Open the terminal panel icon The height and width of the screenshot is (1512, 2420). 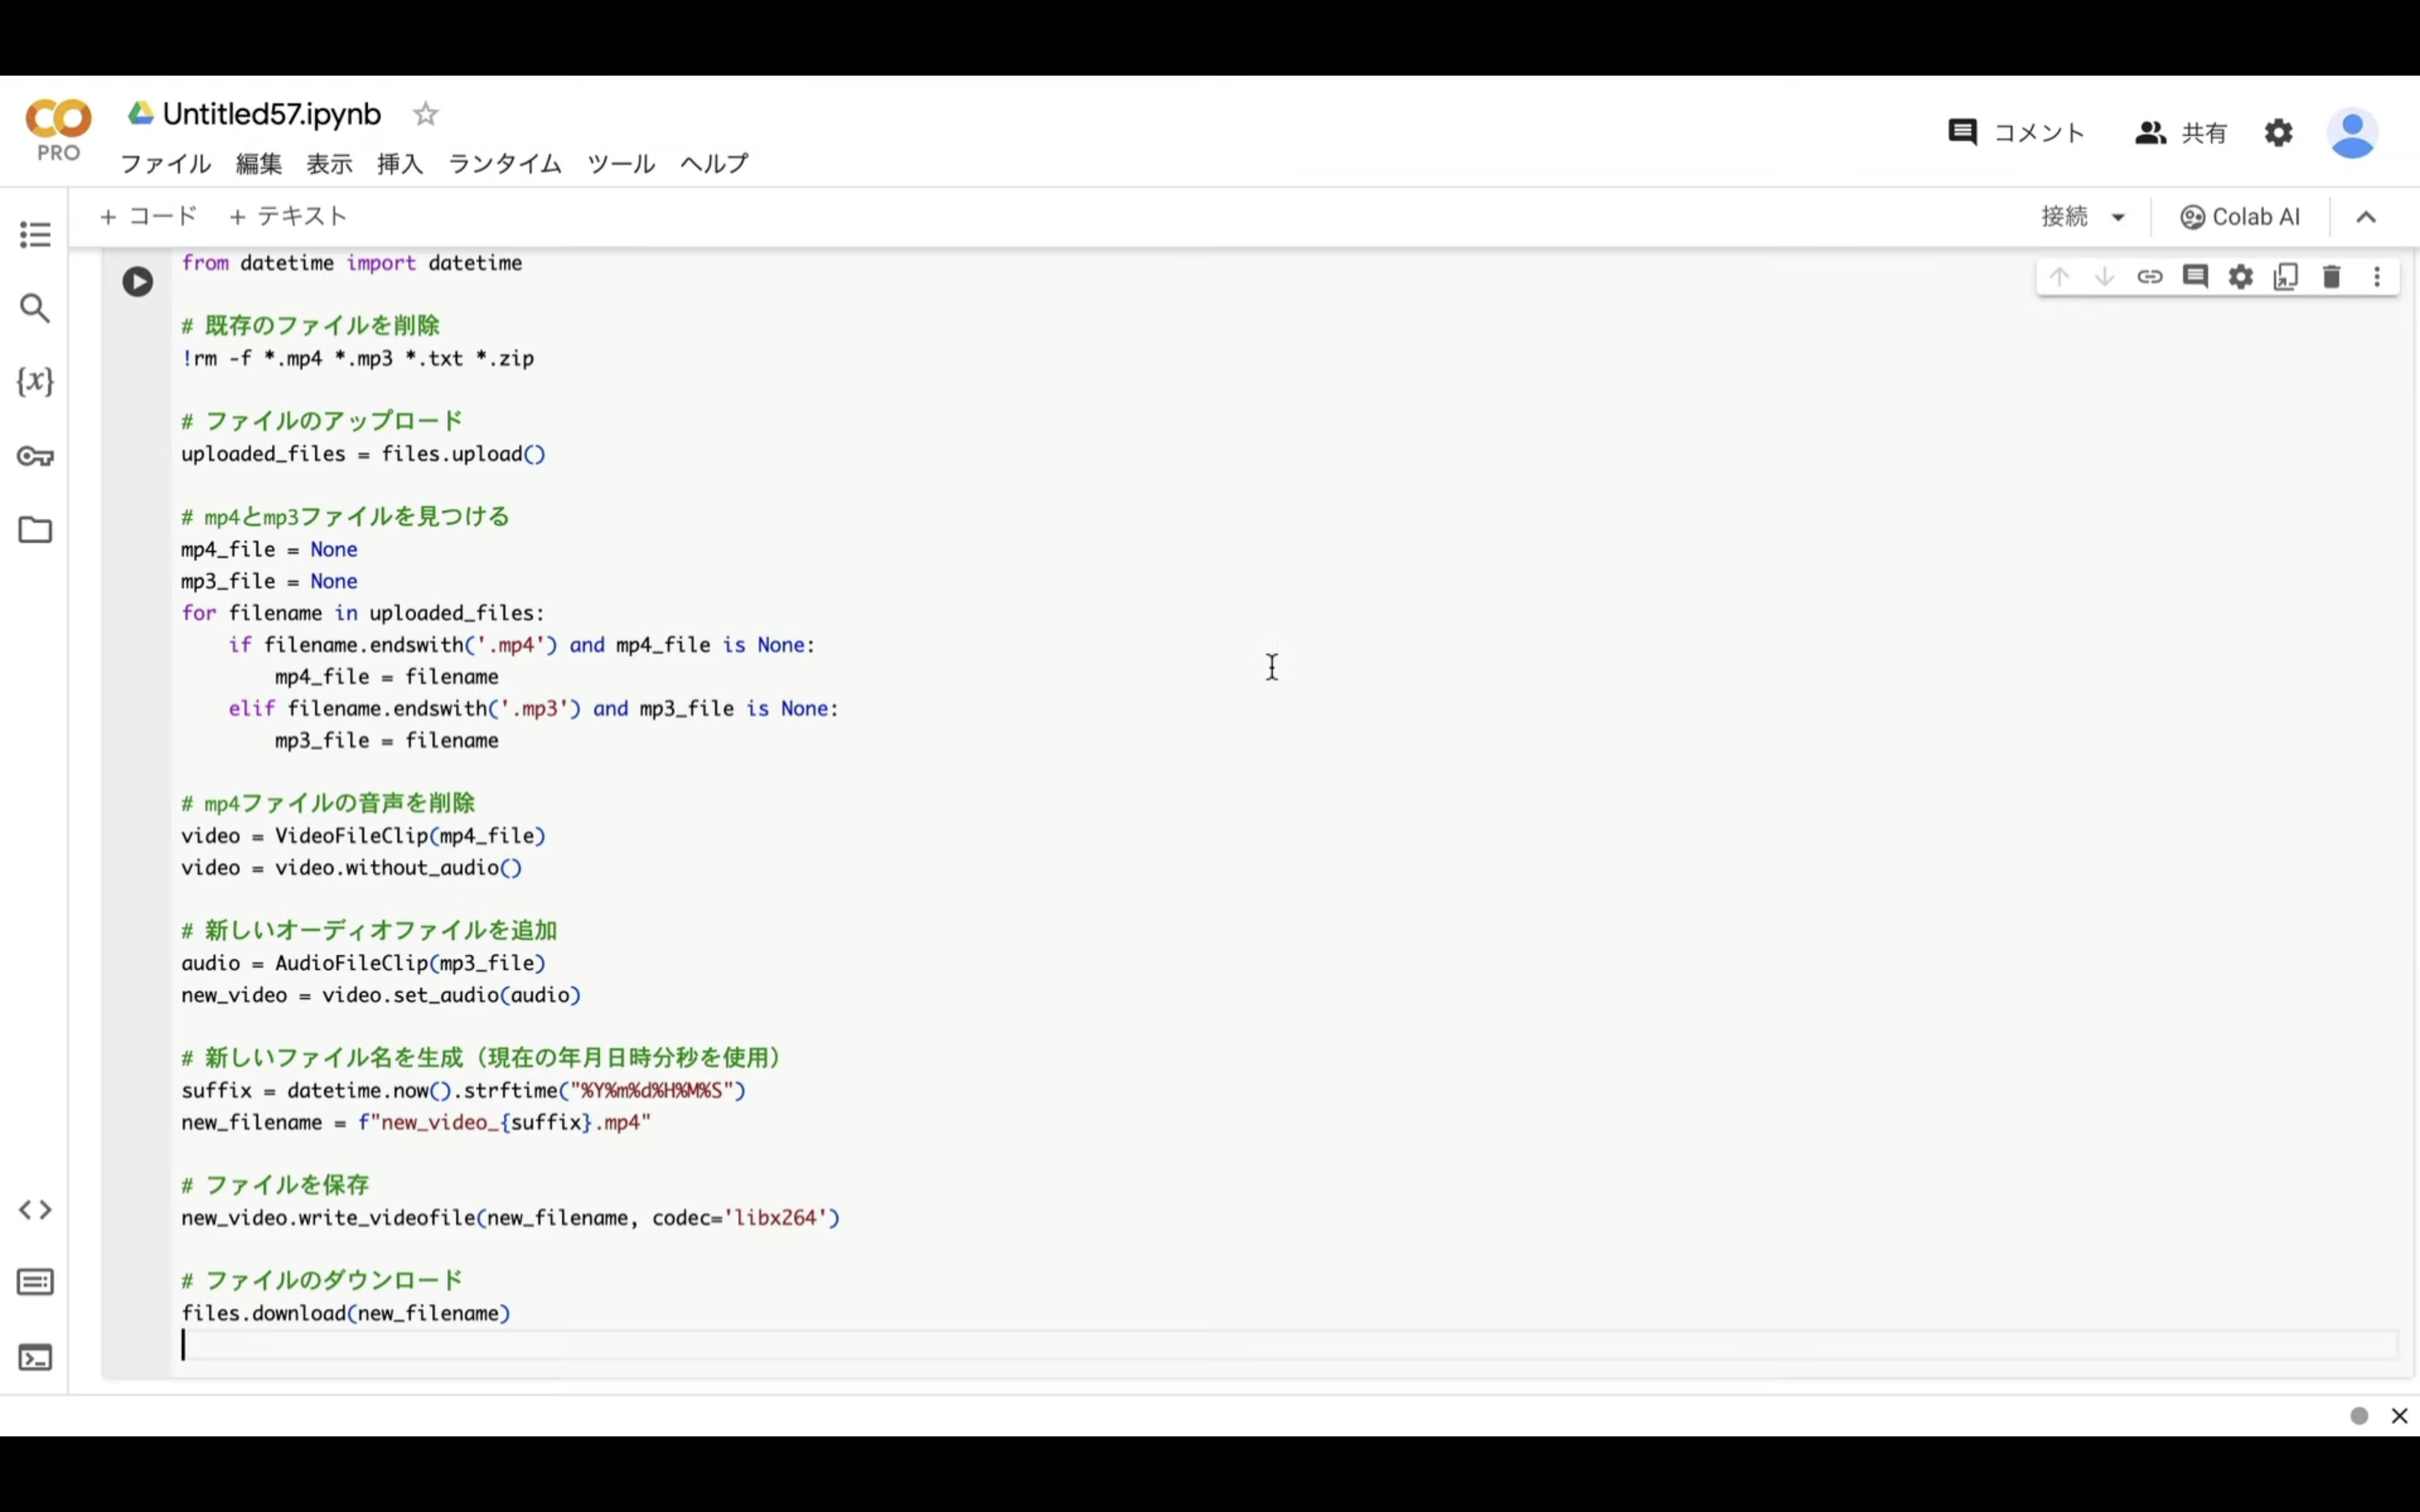click(x=35, y=1357)
